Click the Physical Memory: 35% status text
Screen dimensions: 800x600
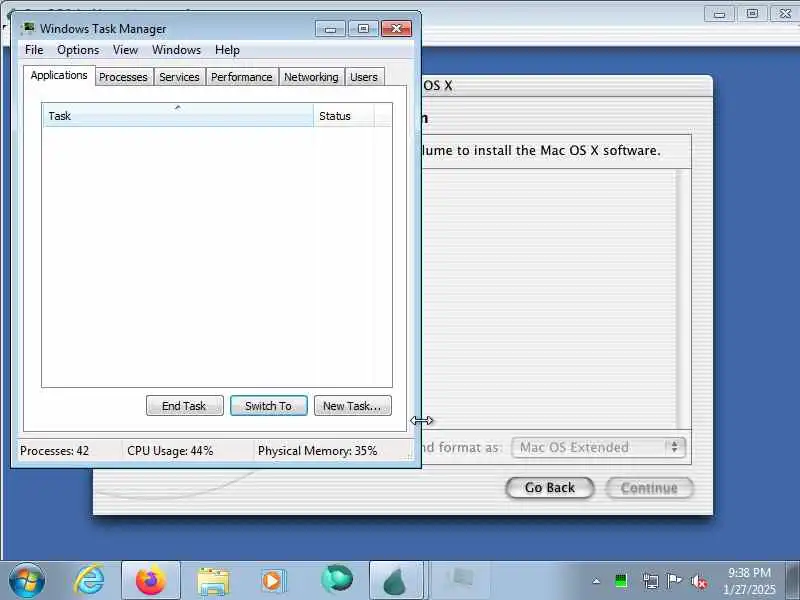point(317,451)
